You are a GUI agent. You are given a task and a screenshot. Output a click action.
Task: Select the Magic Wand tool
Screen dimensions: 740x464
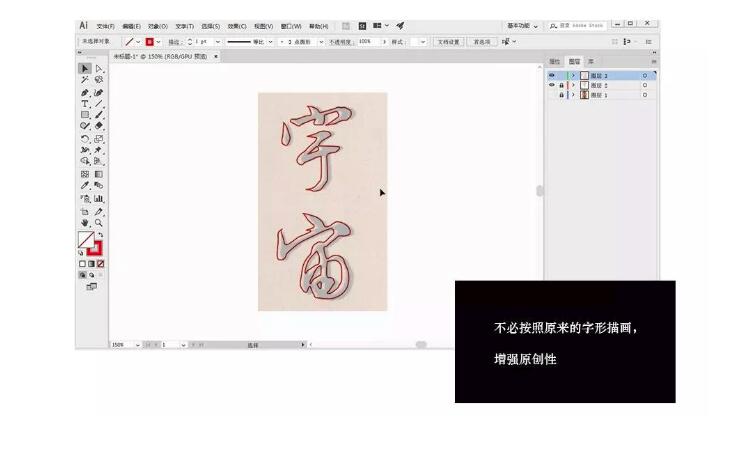pyautogui.click(x=84, y=80)
